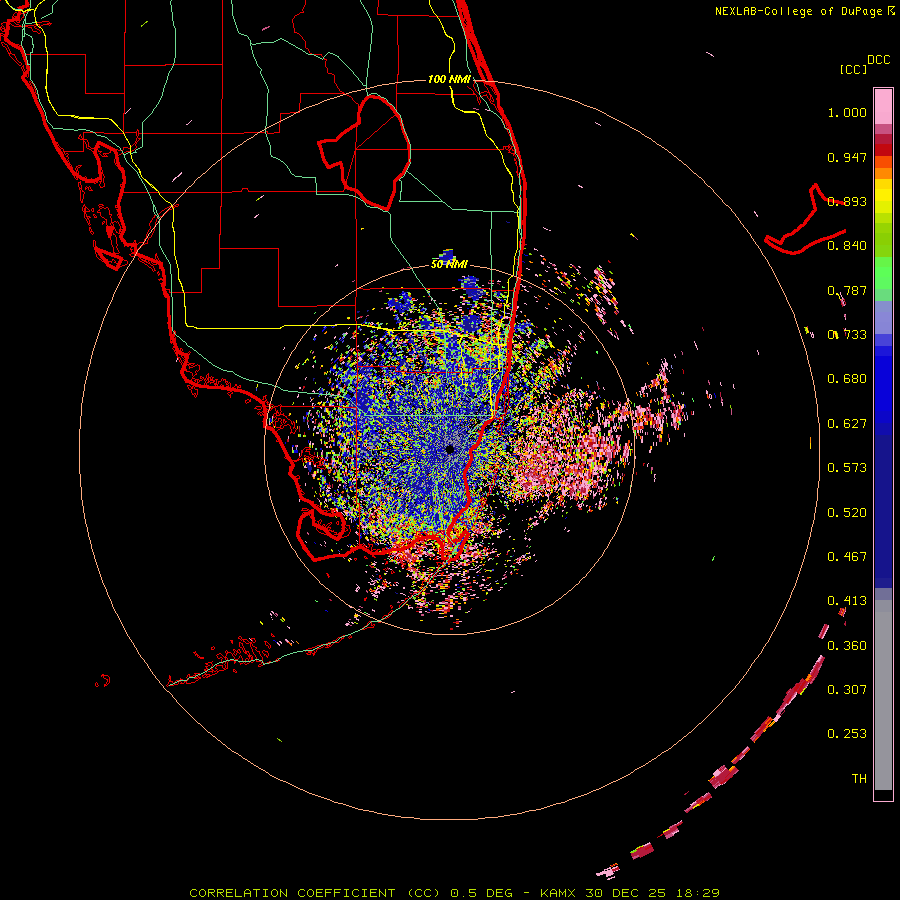The height and width of the screenshot is (900, 900).
Task: Click the DCC product label
Action: pos(879,60)
